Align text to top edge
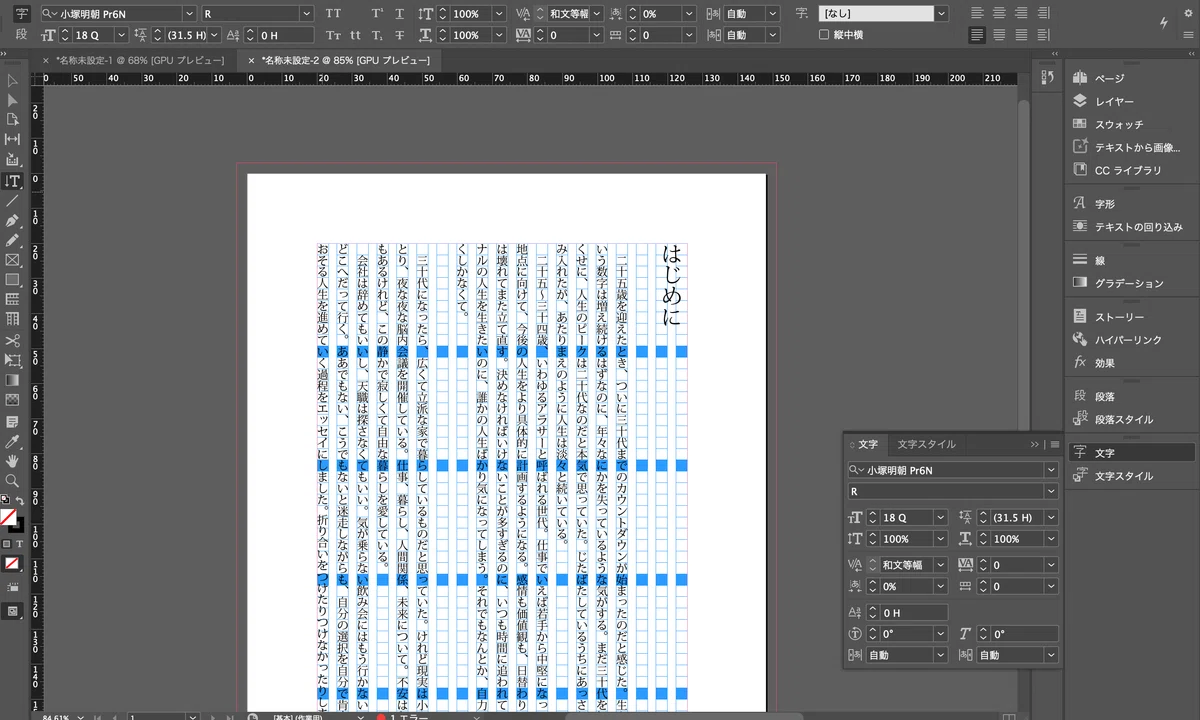1200x720 pixels. pos(977,14)
